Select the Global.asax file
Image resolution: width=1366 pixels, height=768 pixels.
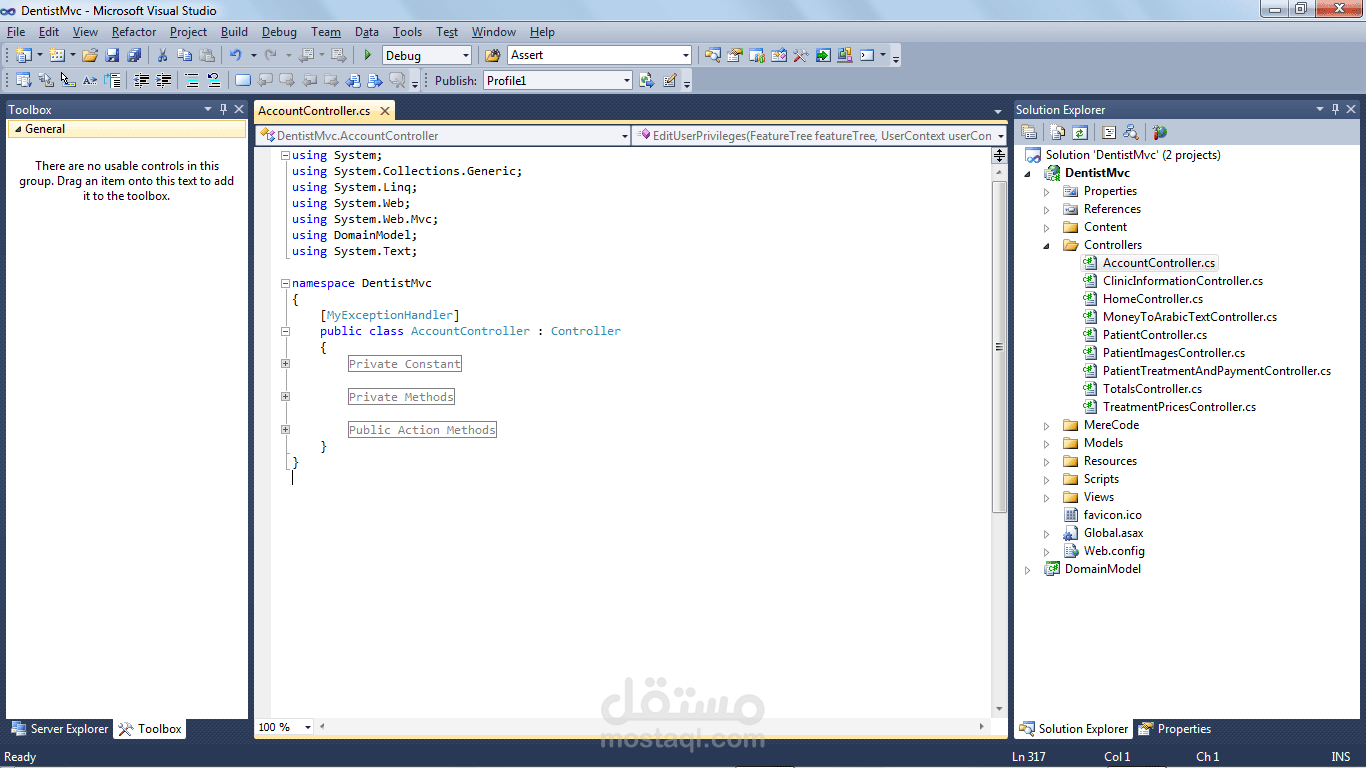click(x=1113, y=533)
